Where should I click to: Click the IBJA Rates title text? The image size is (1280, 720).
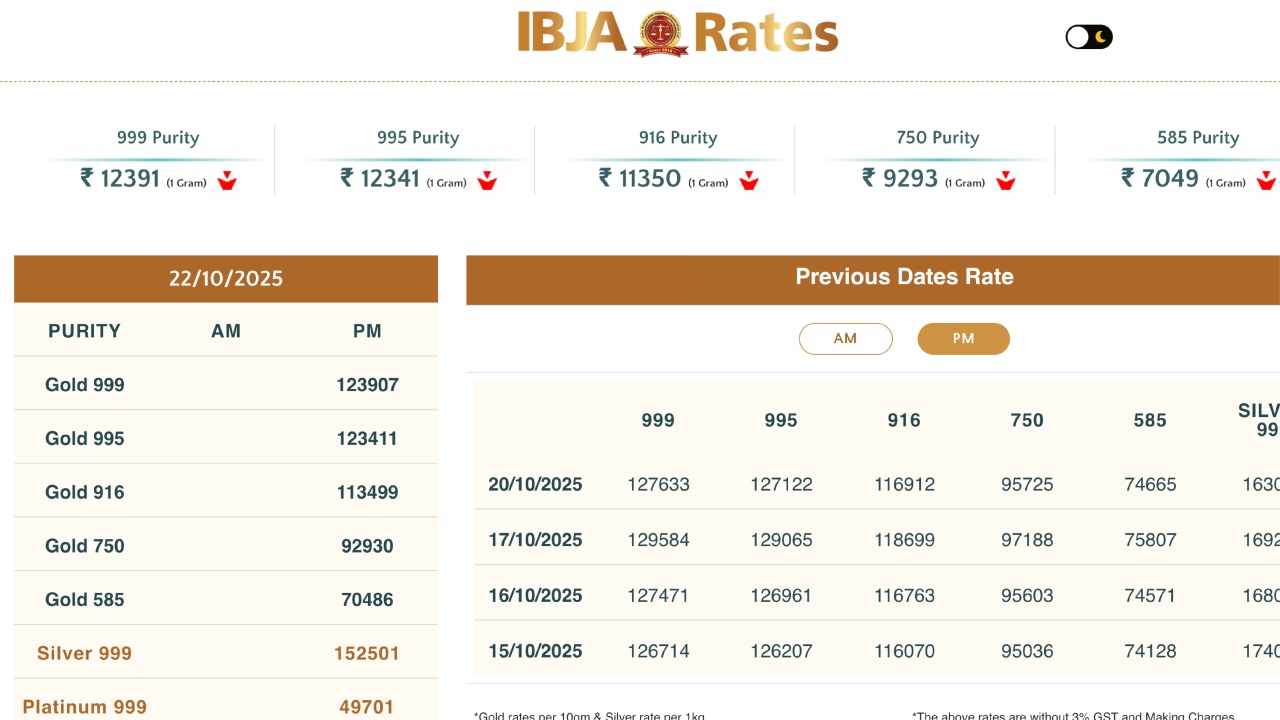[766, 34]
